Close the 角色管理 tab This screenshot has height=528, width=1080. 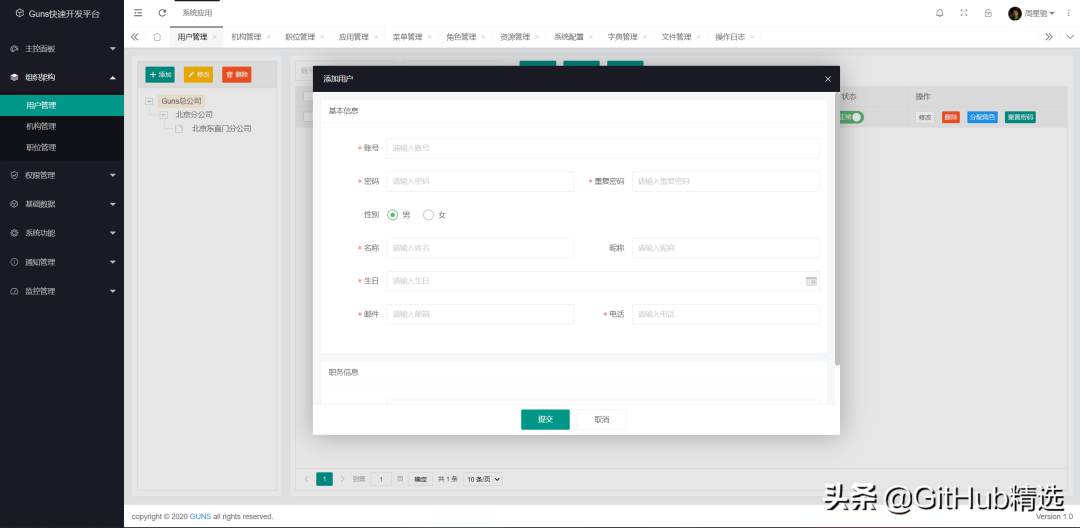(483, 37)
